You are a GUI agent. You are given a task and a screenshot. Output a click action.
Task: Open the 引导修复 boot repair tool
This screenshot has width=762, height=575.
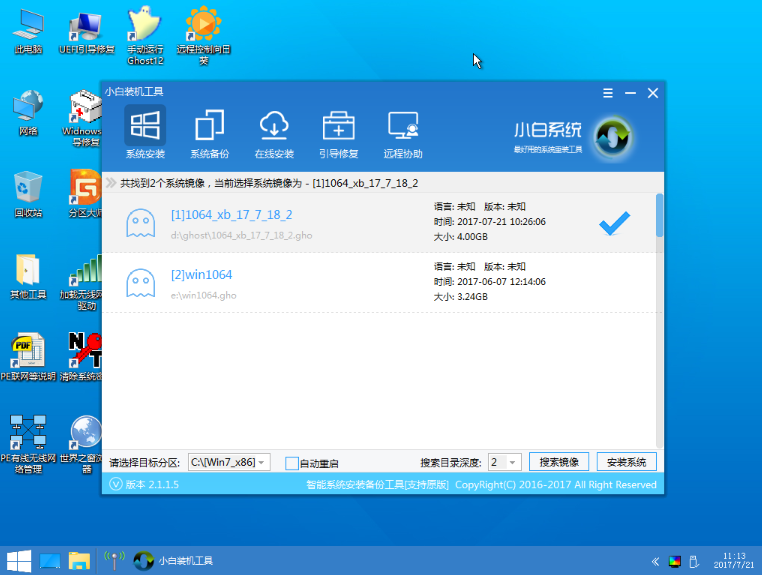(339, 132)
